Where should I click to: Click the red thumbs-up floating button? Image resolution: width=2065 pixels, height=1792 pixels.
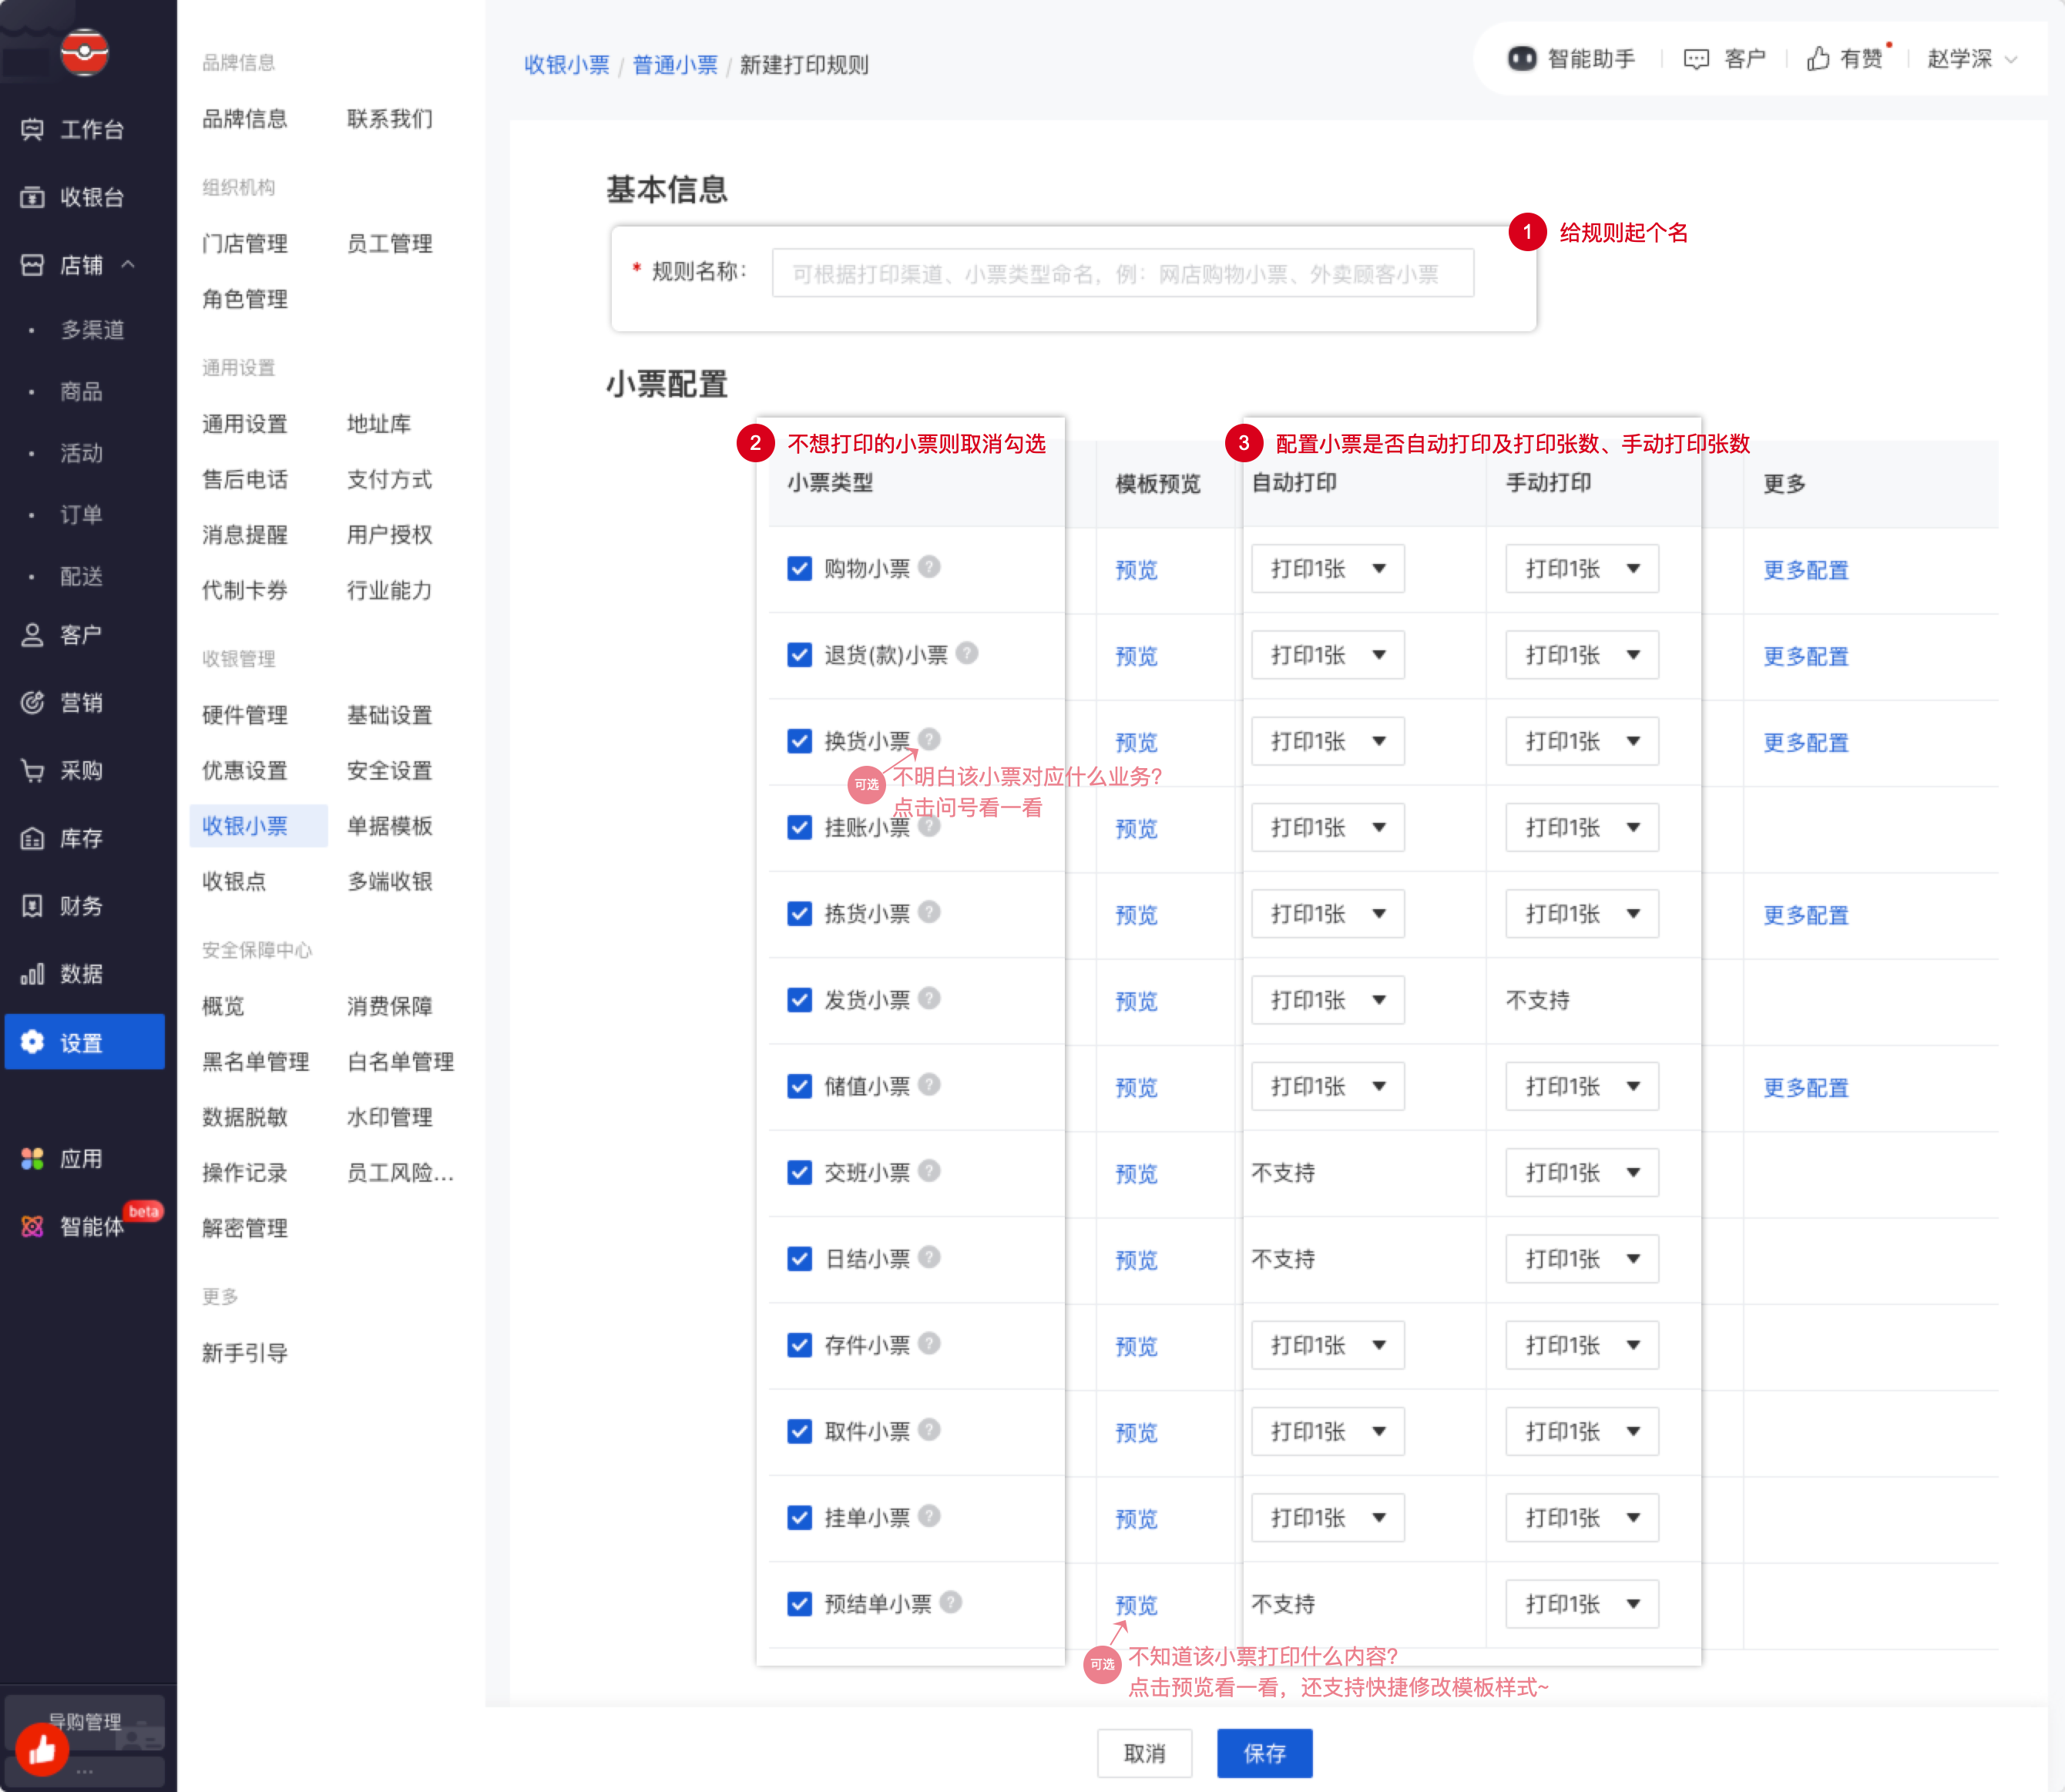pyautogui.click(x=42, y=1749)
